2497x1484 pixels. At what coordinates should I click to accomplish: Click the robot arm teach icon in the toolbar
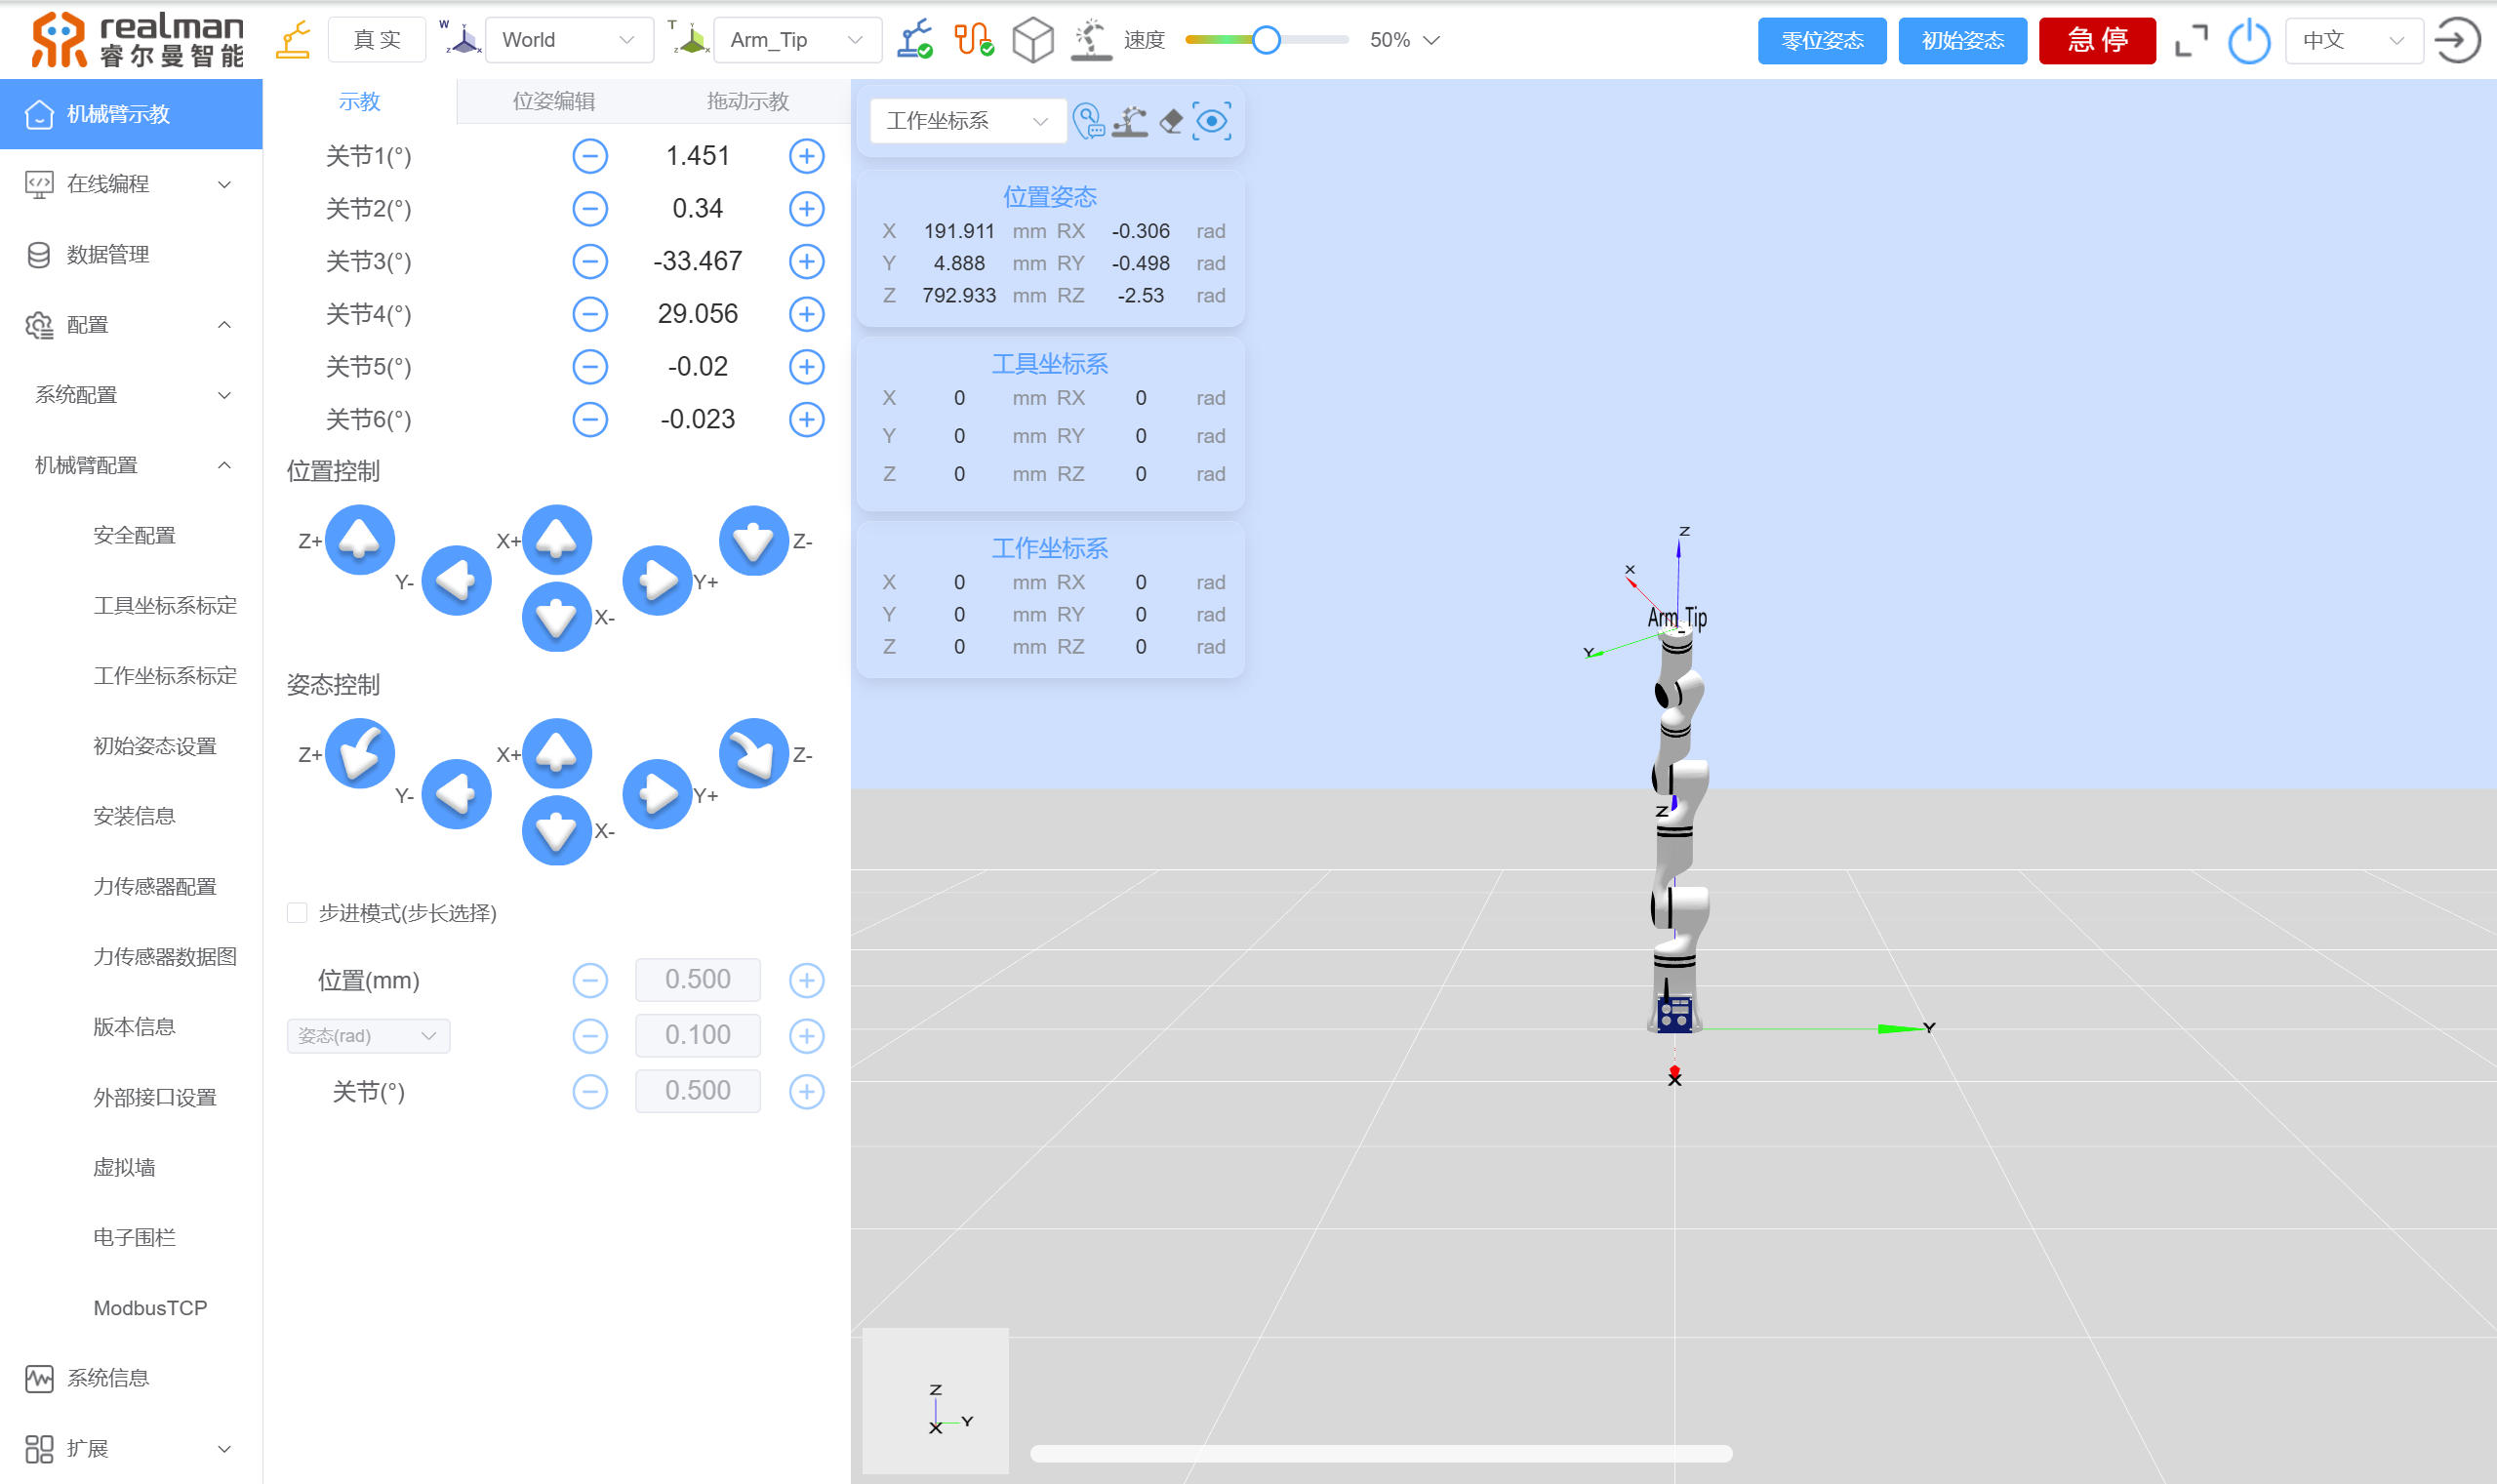coord(293,40)
